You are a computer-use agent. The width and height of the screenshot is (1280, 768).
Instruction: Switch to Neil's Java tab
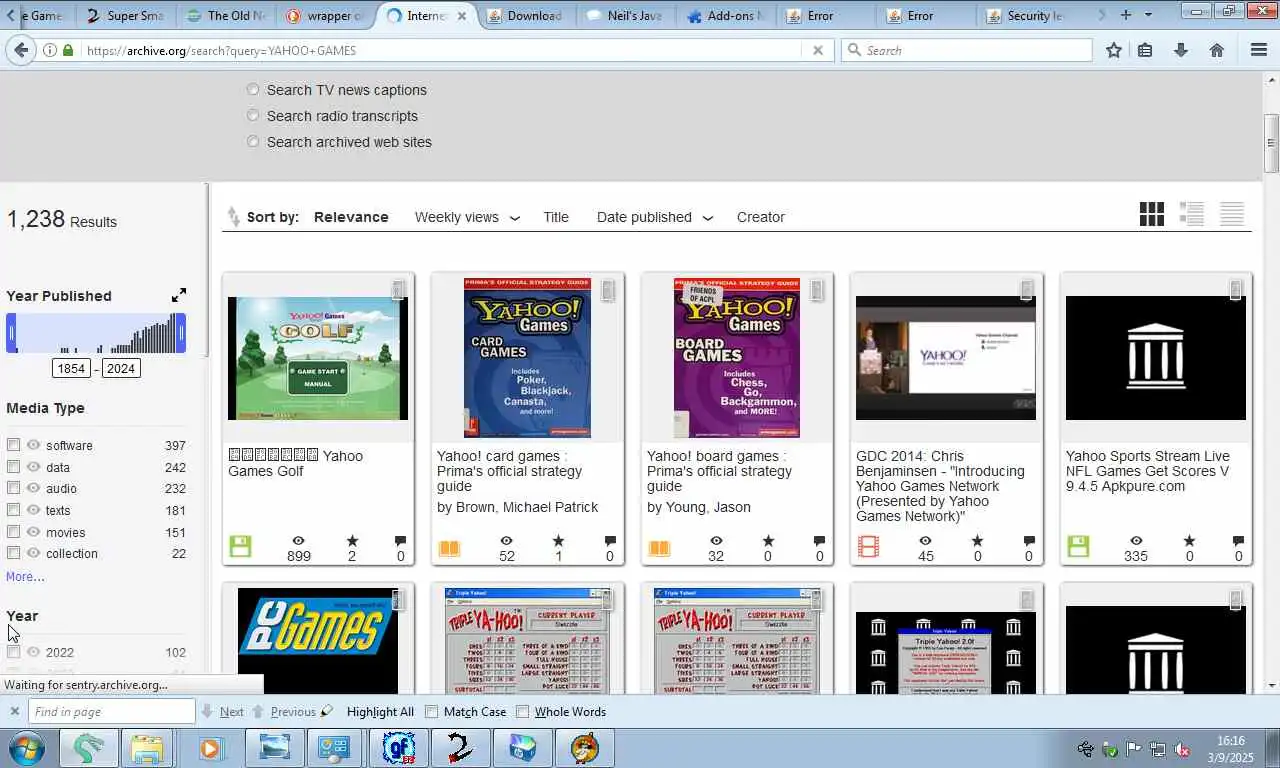point(626,15)
